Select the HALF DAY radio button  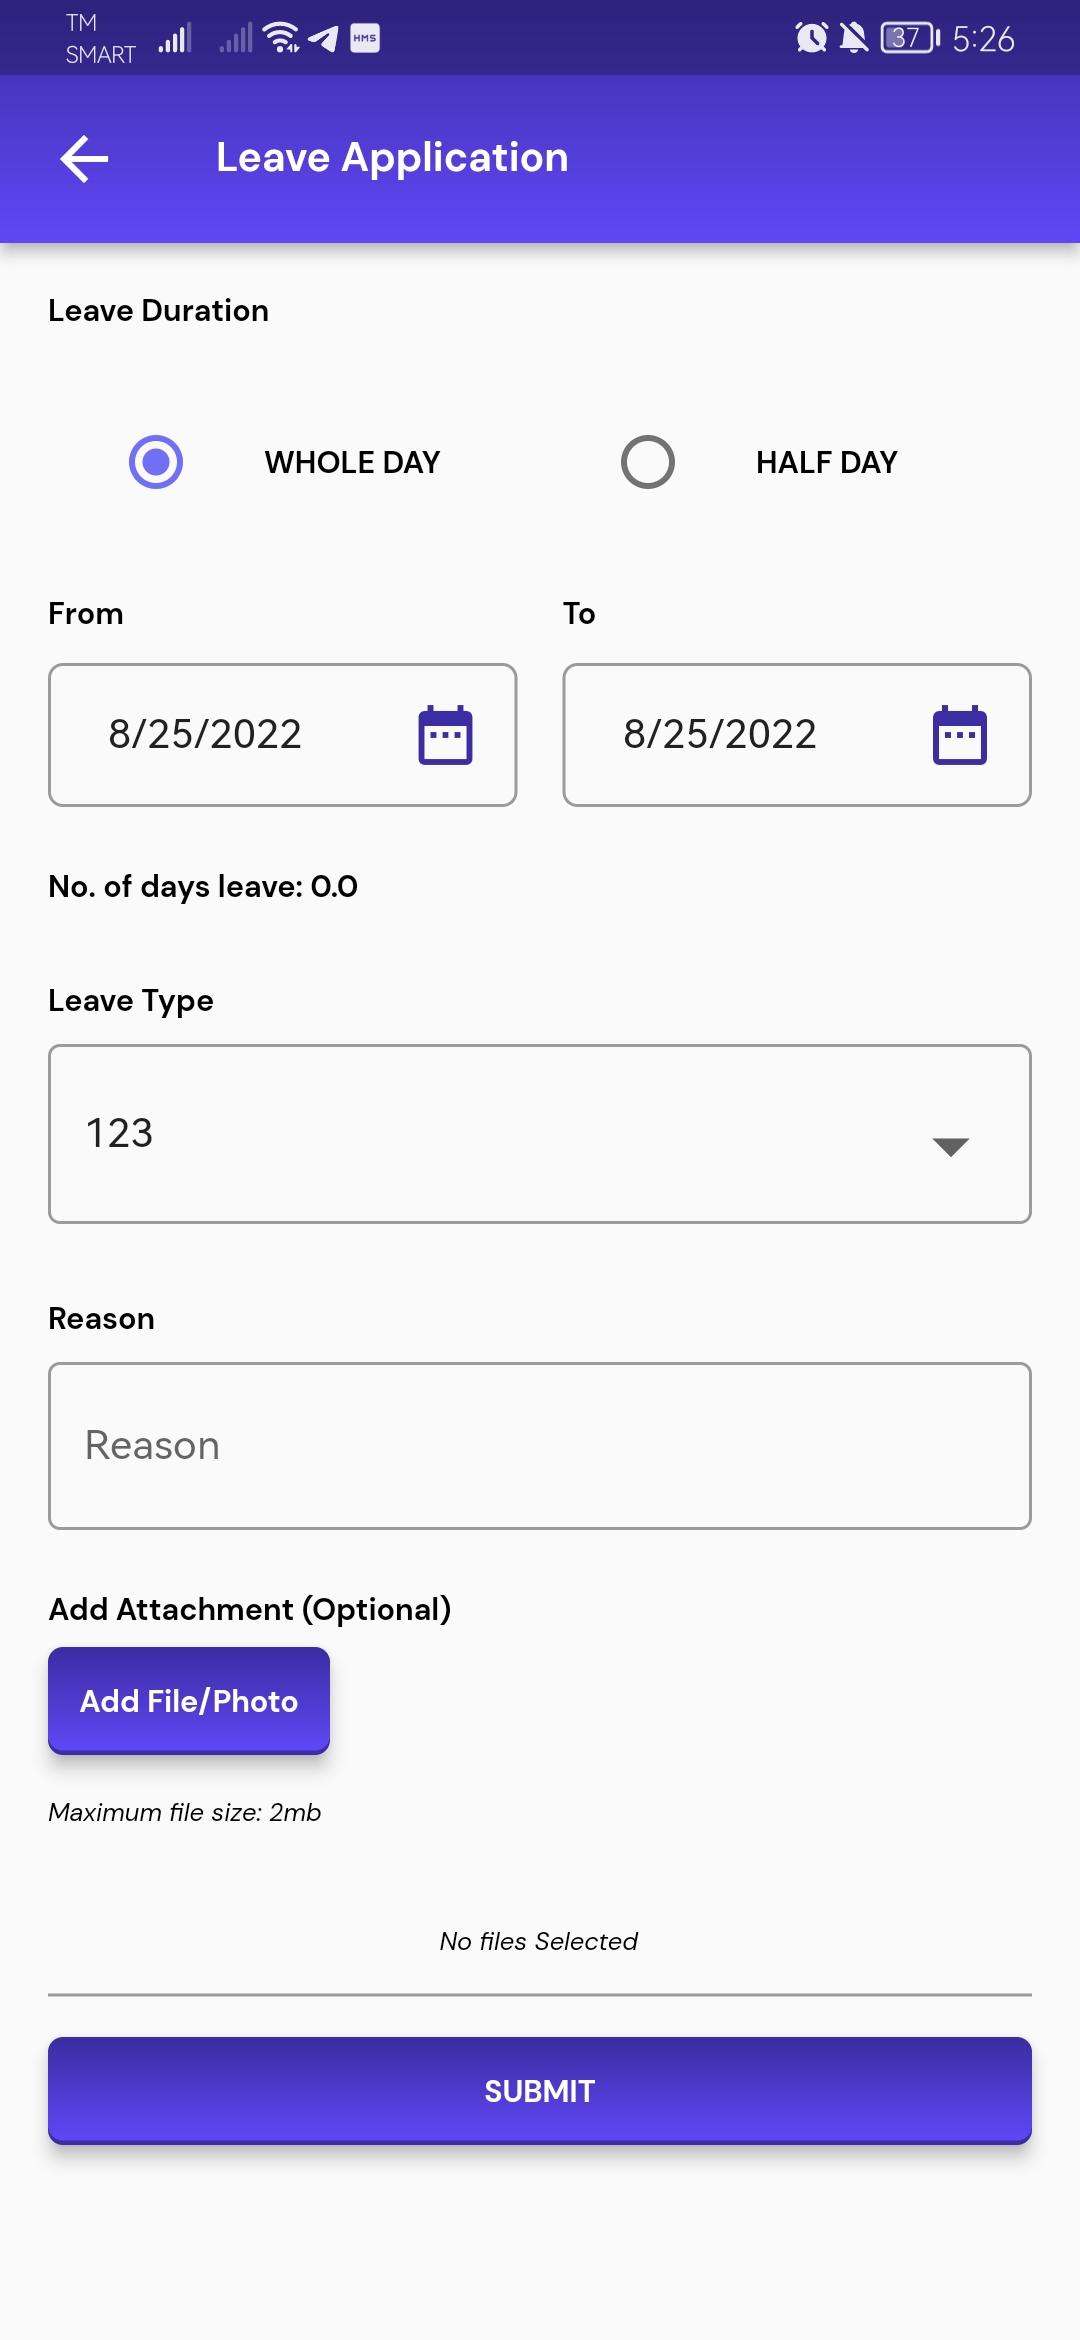(648, 462)
